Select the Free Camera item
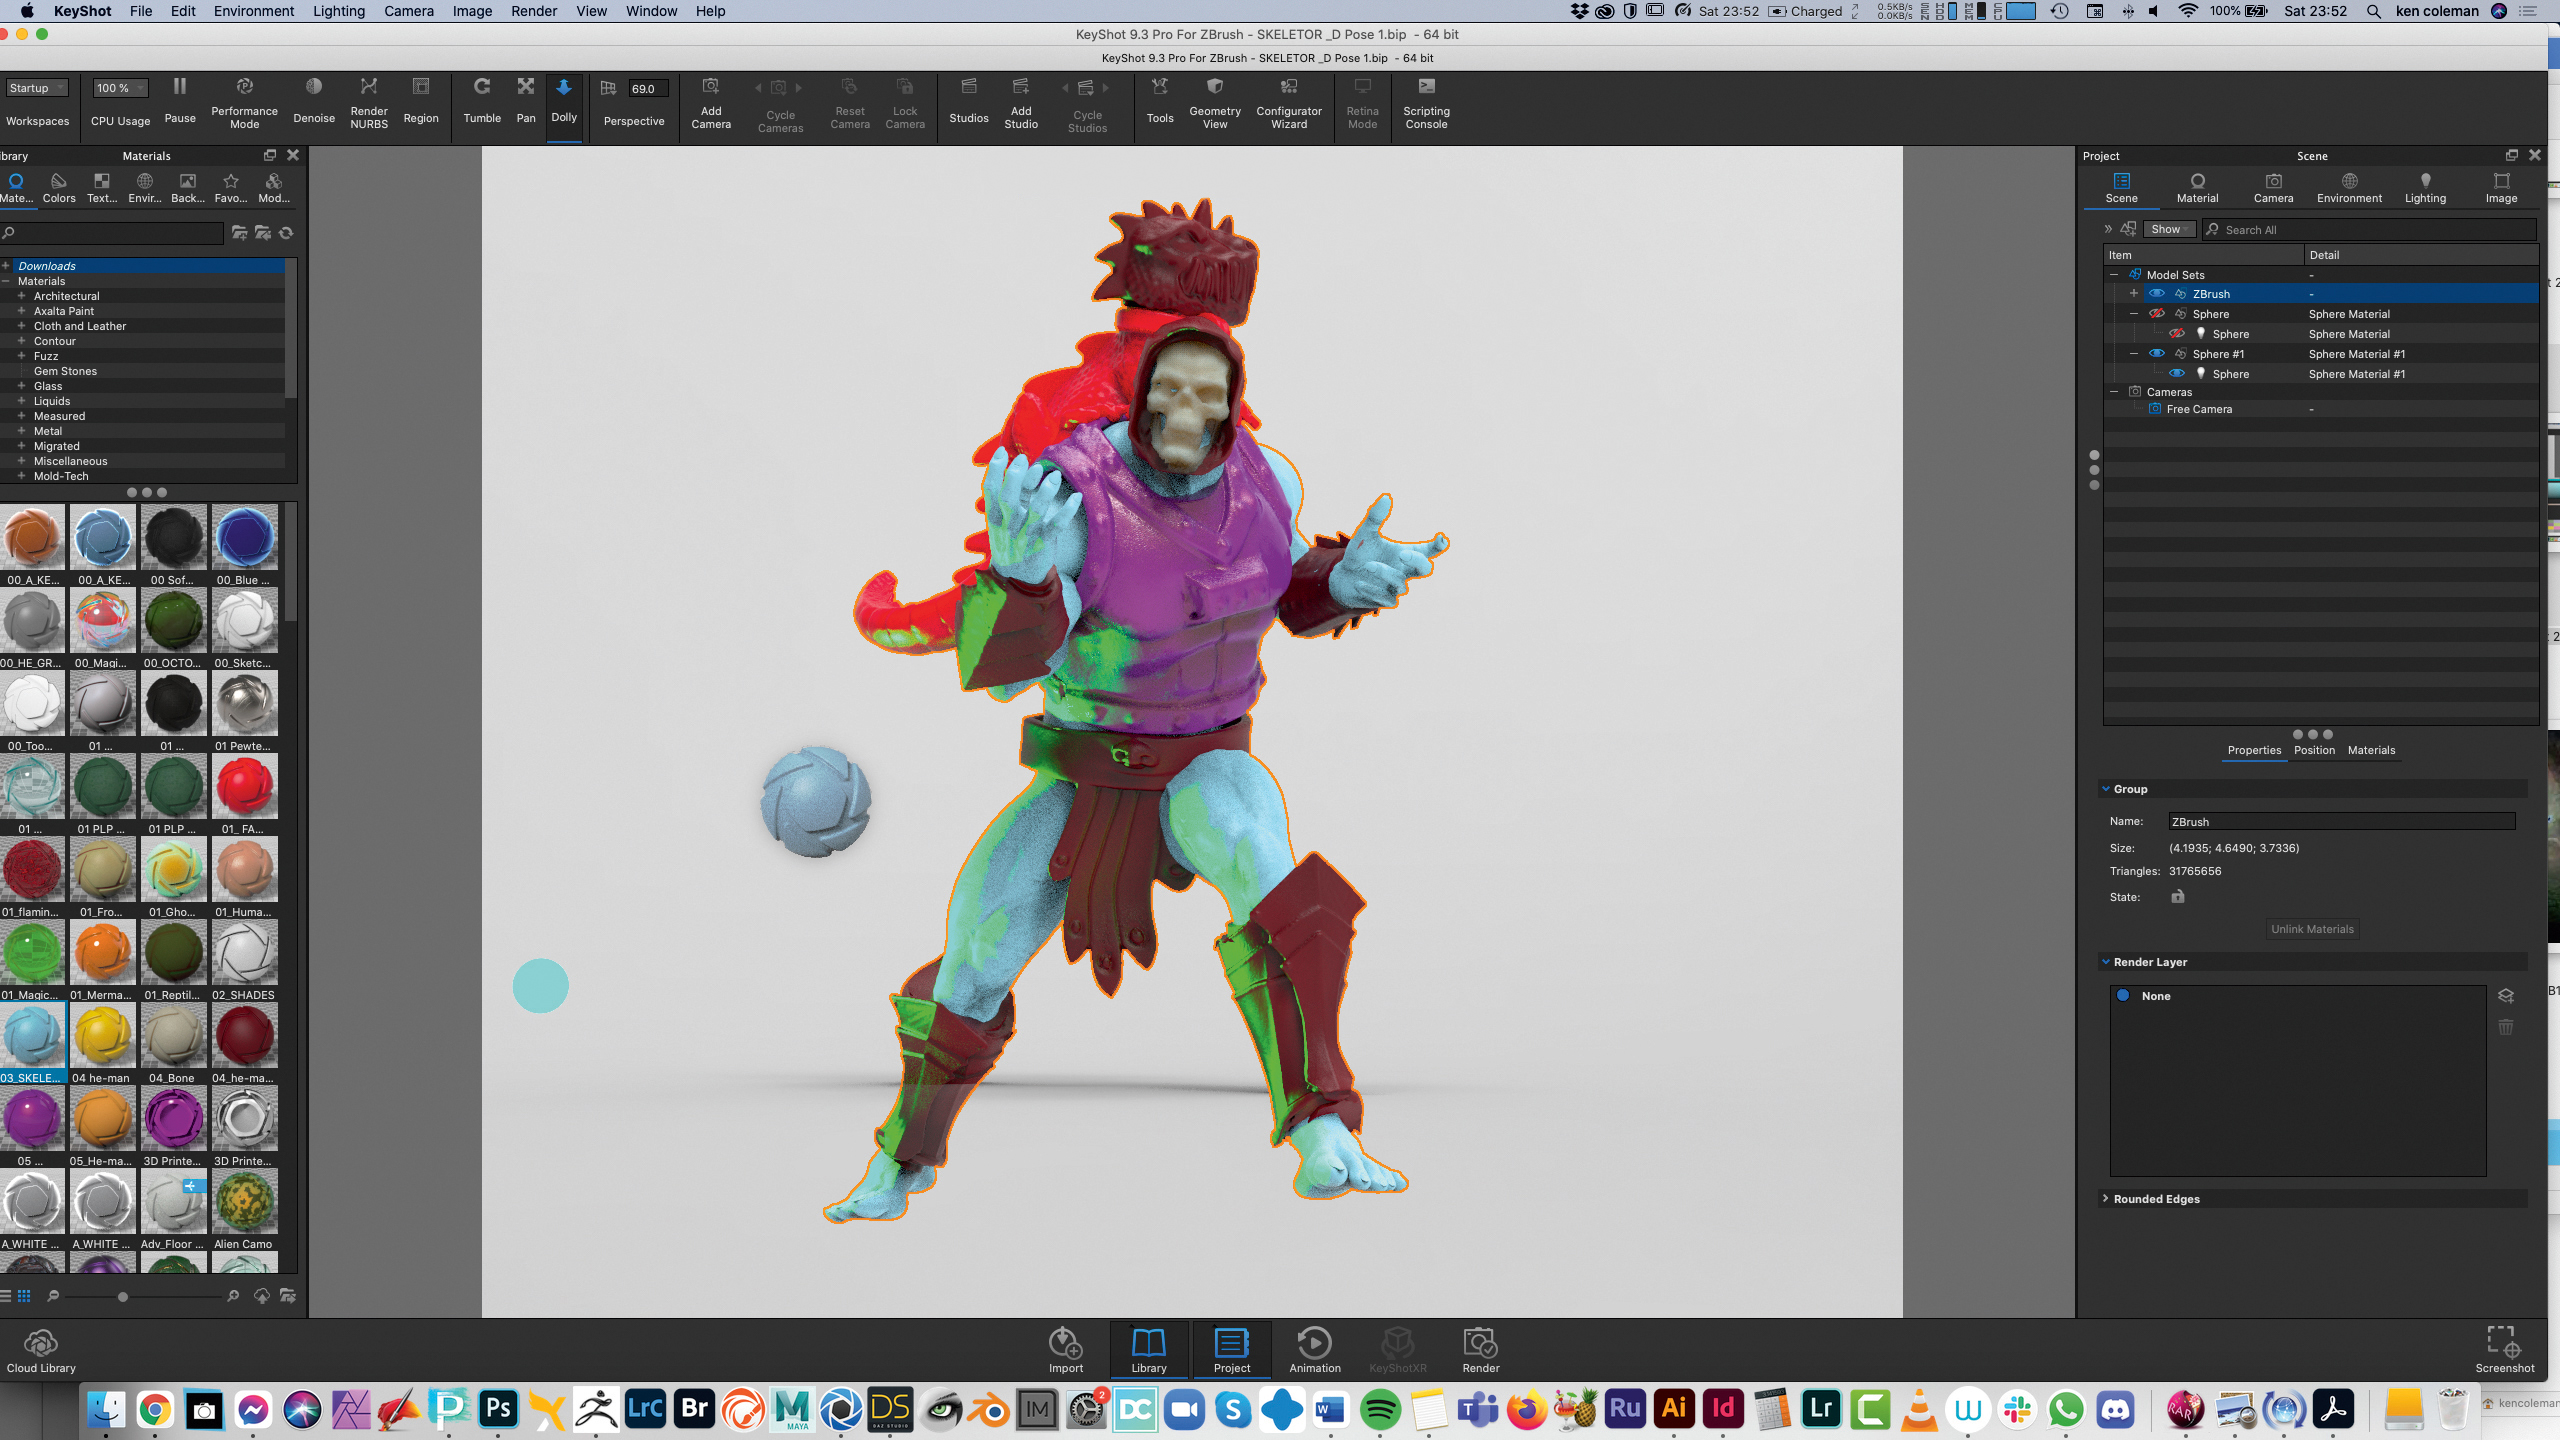This screenshot has height=1440, width=2560. click(x=2198, y=409)
